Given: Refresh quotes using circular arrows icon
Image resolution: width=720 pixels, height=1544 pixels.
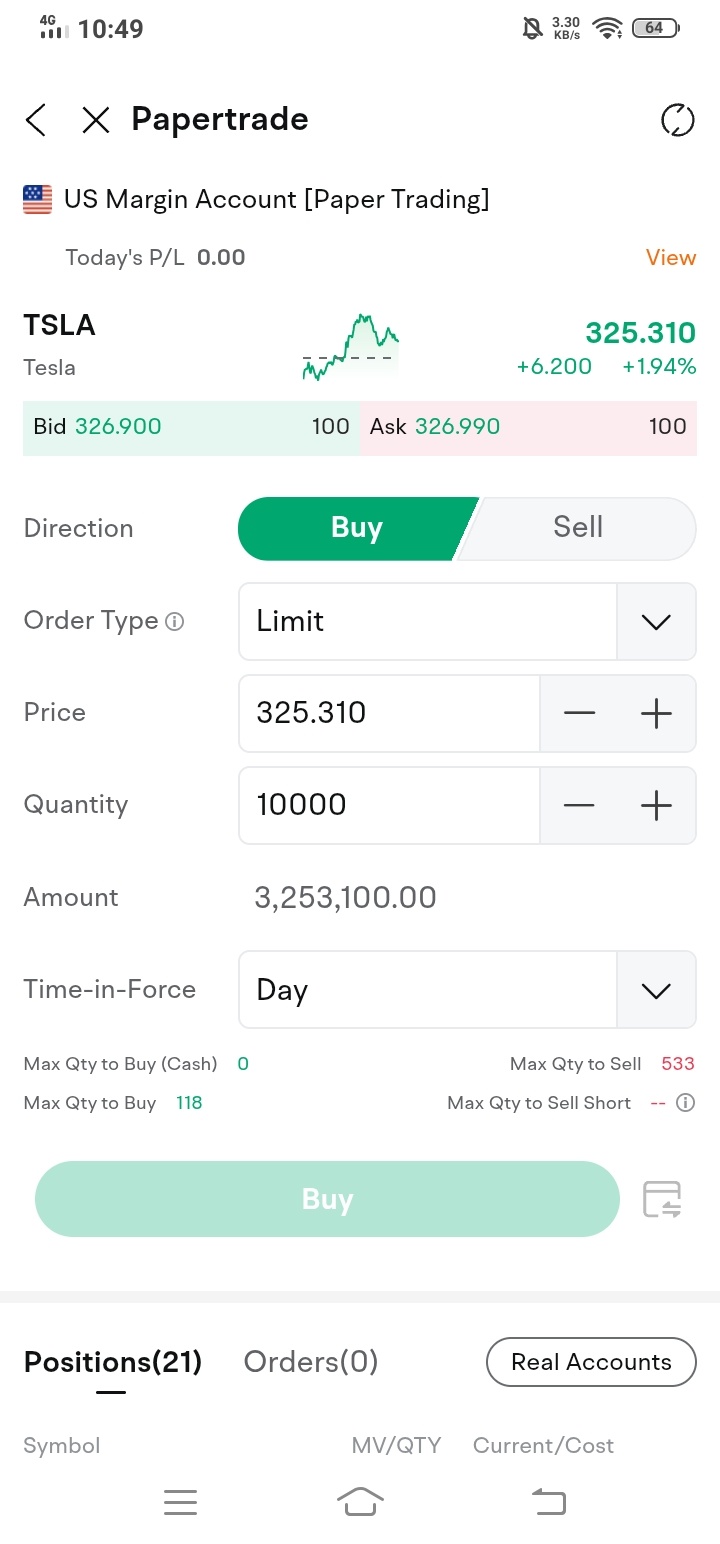Looking at the screenshot, I should click(677, 120).
